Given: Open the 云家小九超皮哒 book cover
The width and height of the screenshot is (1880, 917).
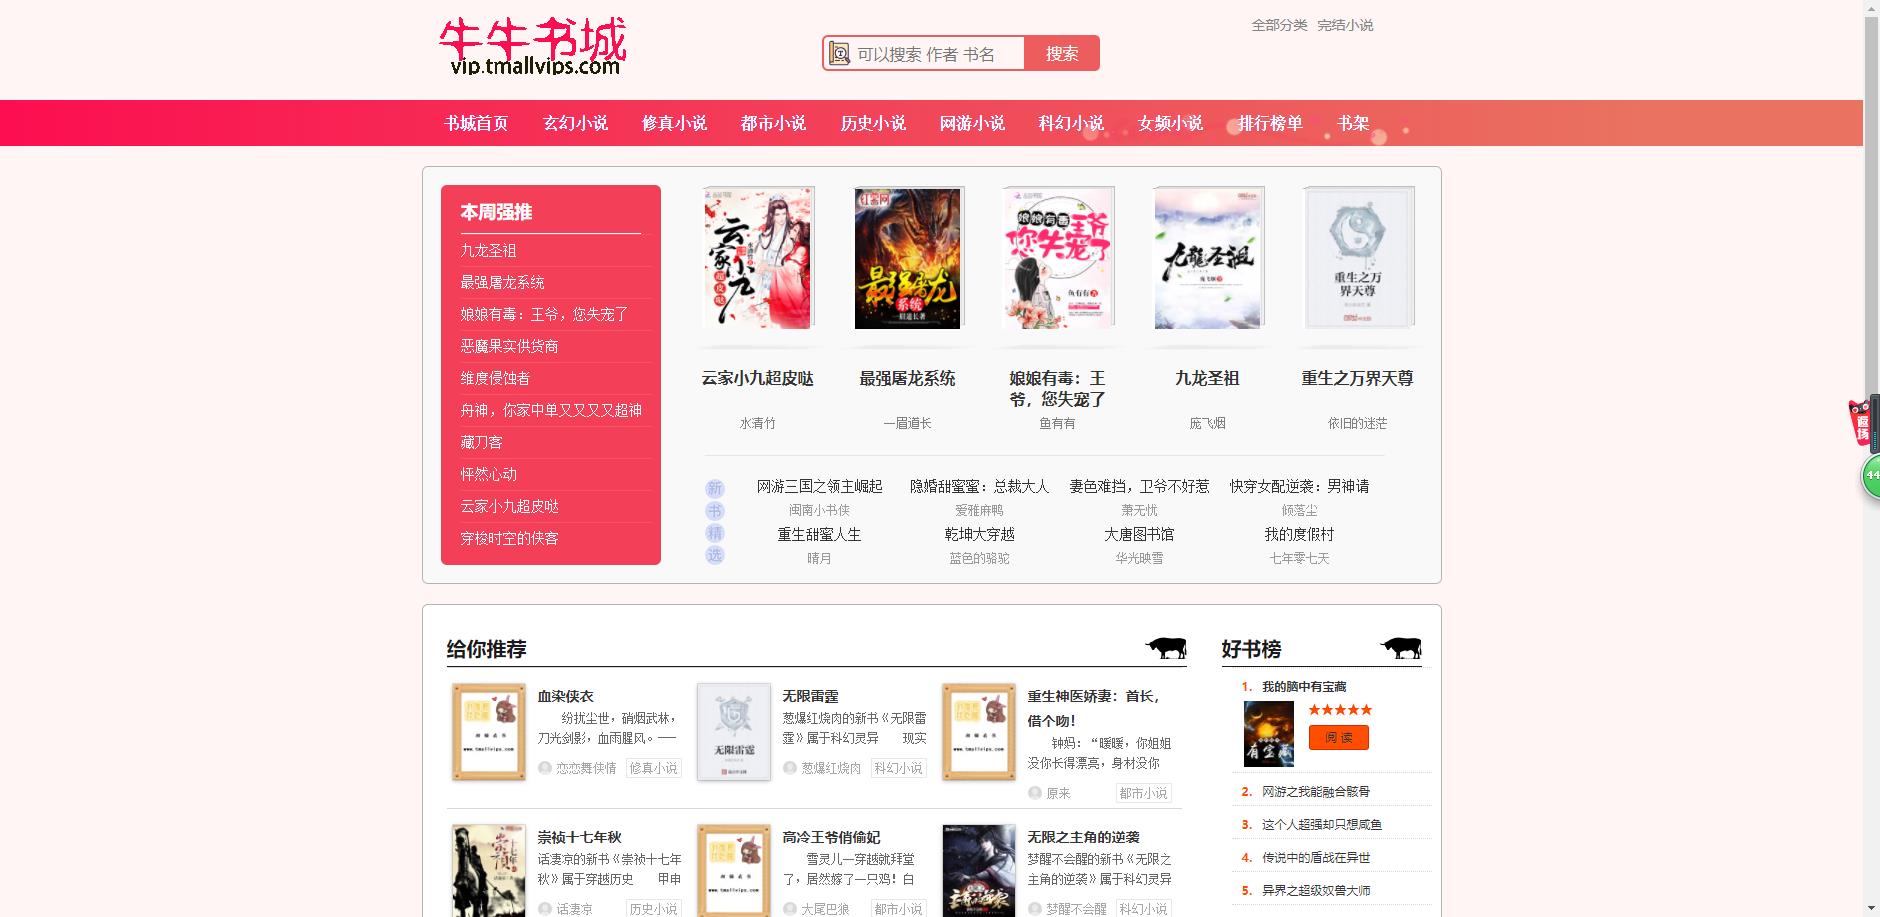Looking at the screenshot, I should coord(758,258).
